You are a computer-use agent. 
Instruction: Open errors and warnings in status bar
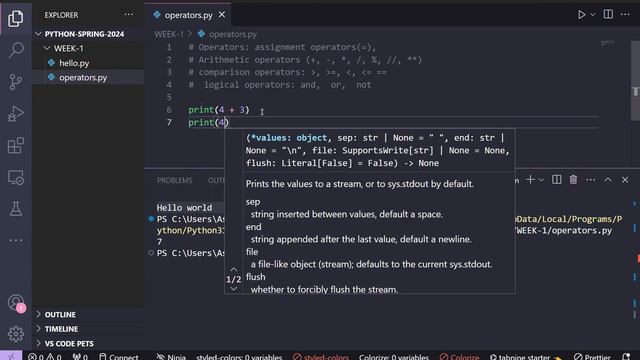pos(44,356)
